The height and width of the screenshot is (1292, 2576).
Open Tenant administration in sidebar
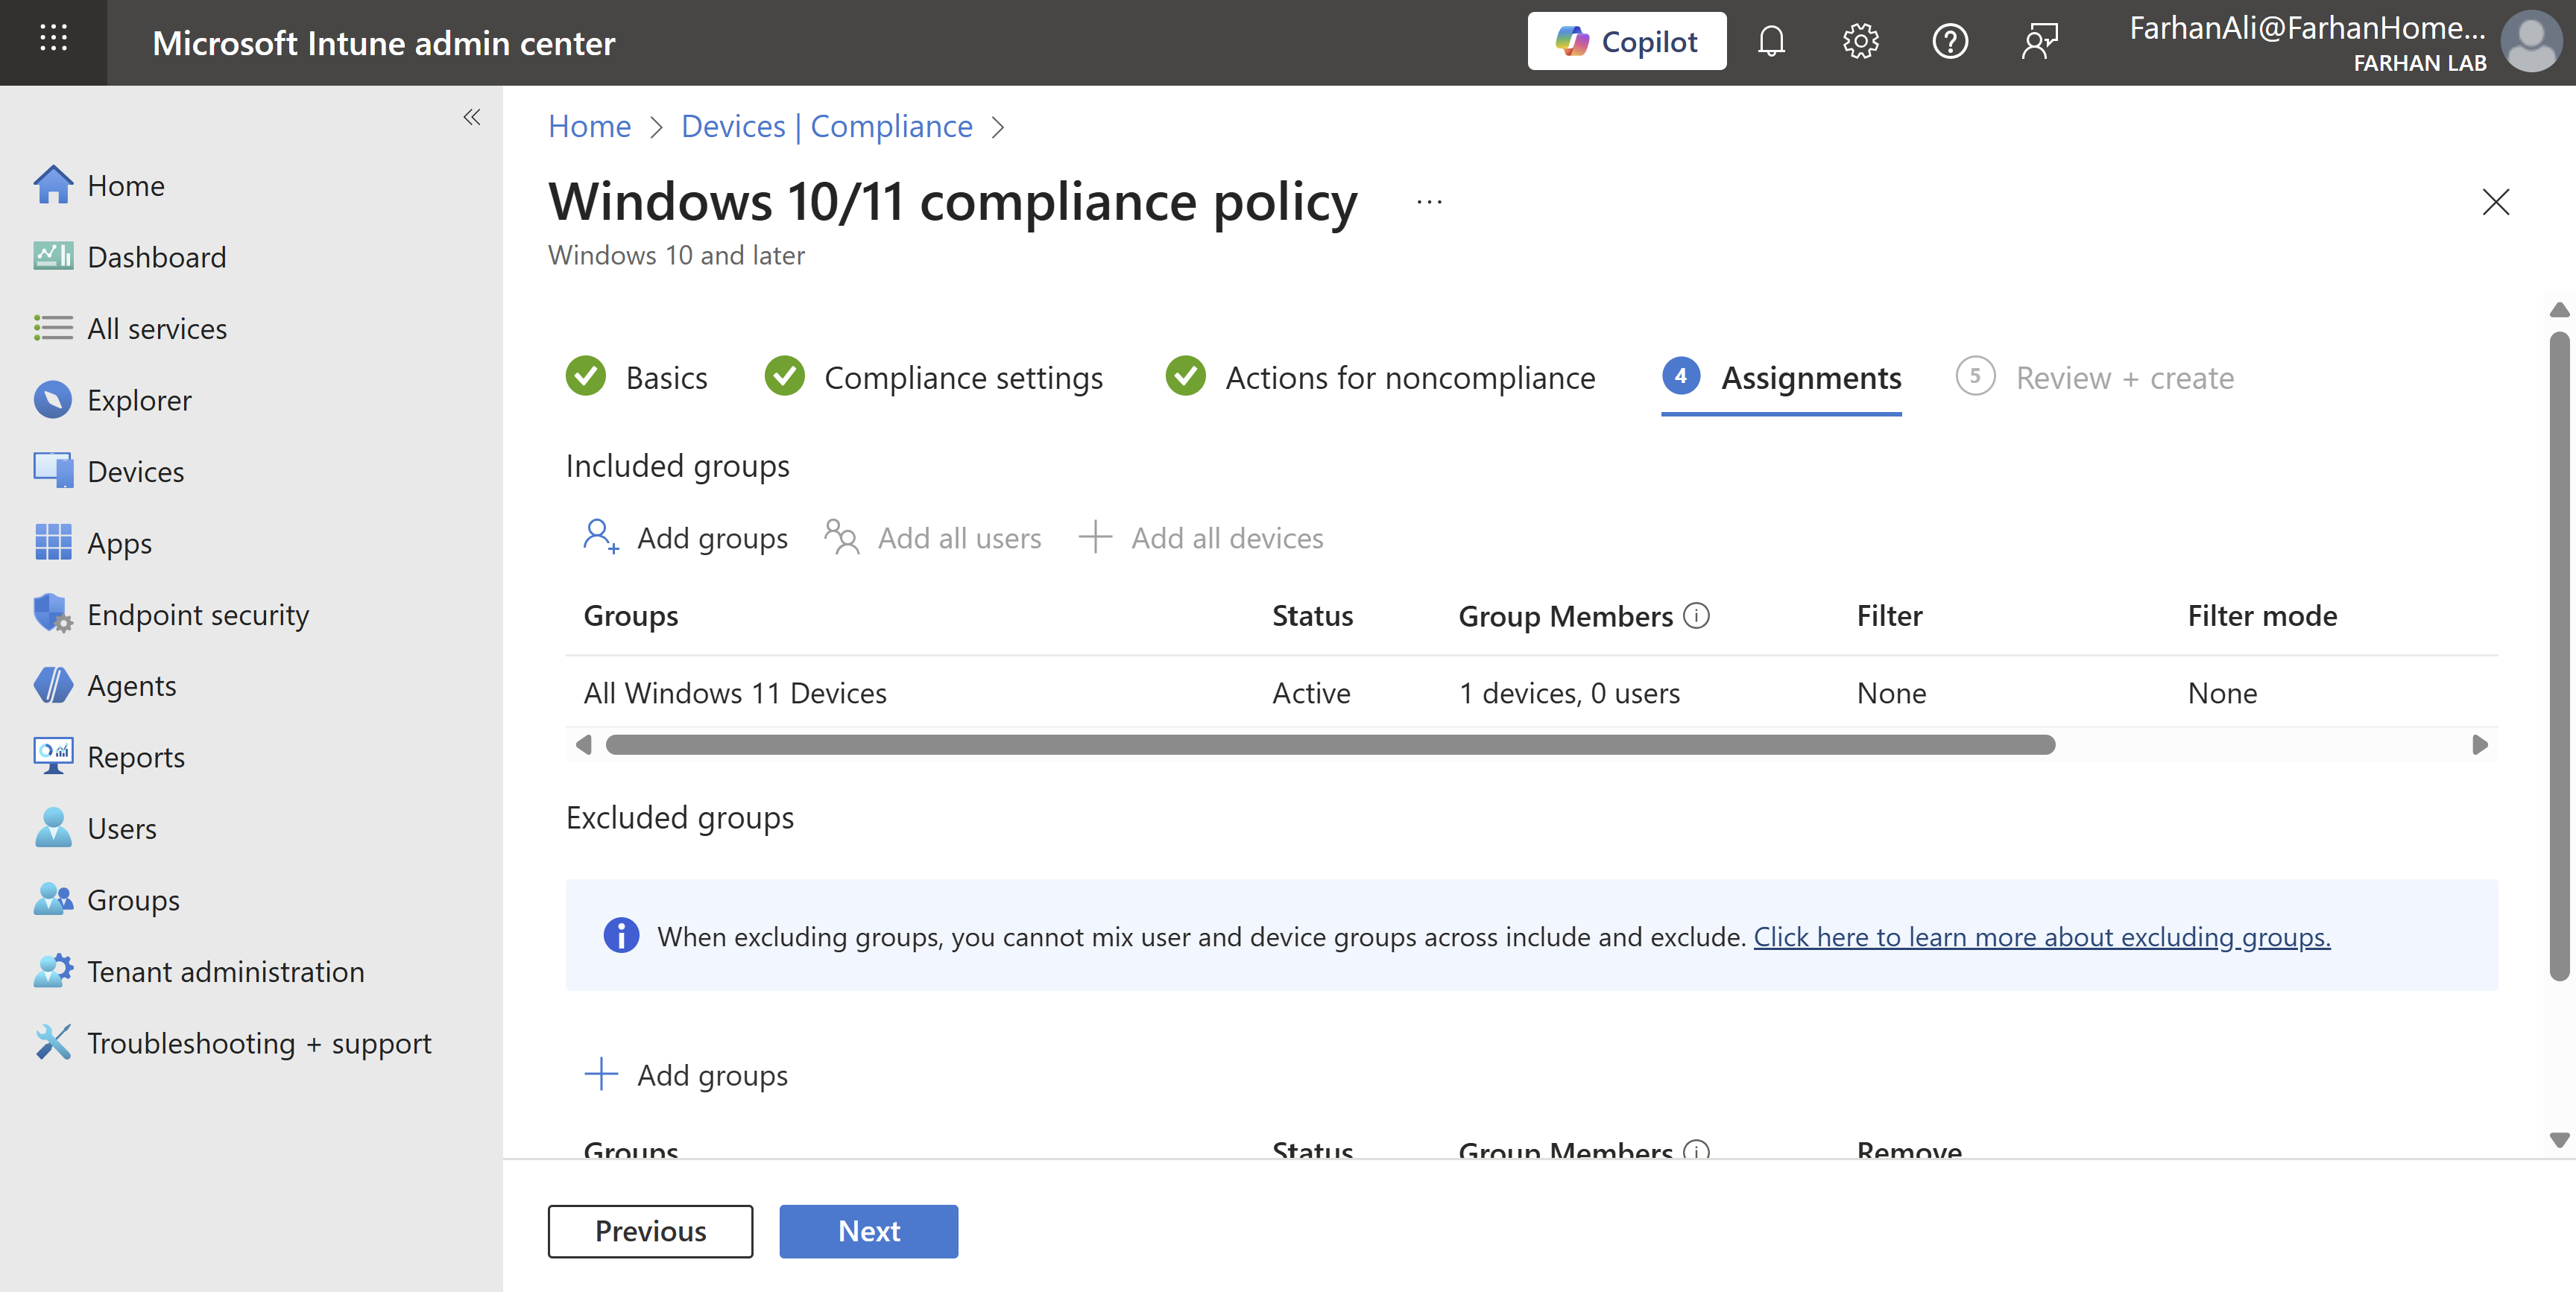tap(225, 971)
